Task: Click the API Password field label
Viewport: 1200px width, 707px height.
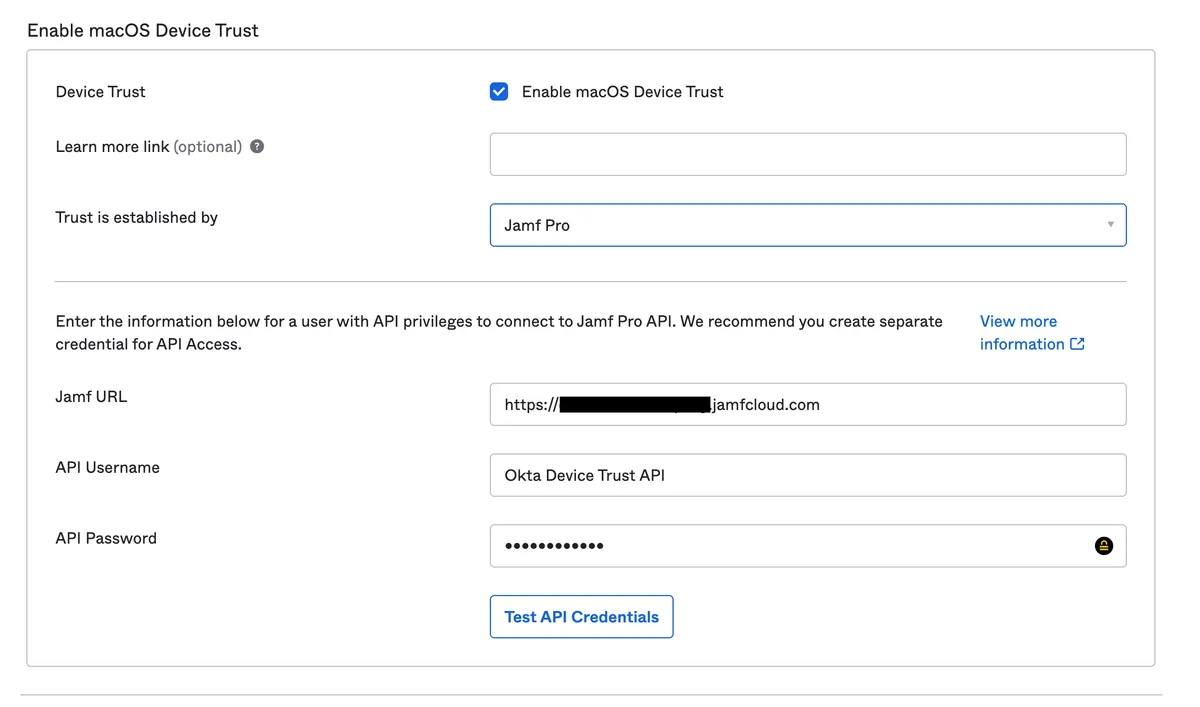Action: click(x=106, y=539)
